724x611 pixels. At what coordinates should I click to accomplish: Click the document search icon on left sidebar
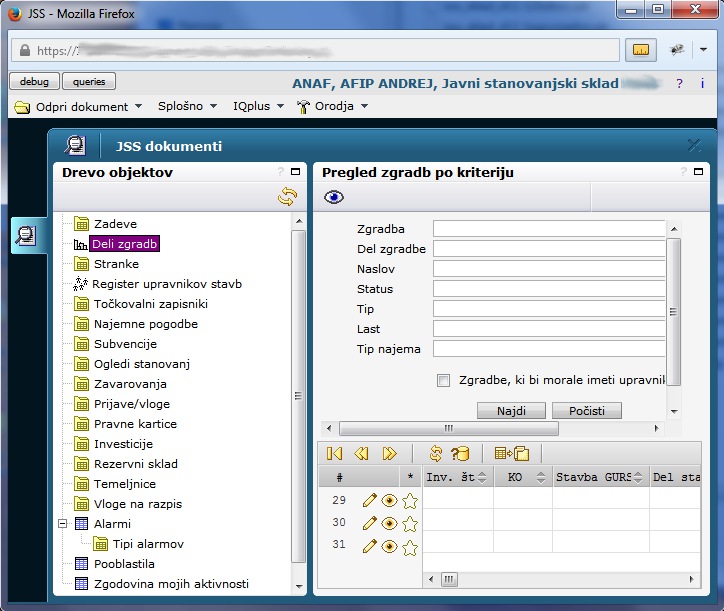[x=28, y=236]
